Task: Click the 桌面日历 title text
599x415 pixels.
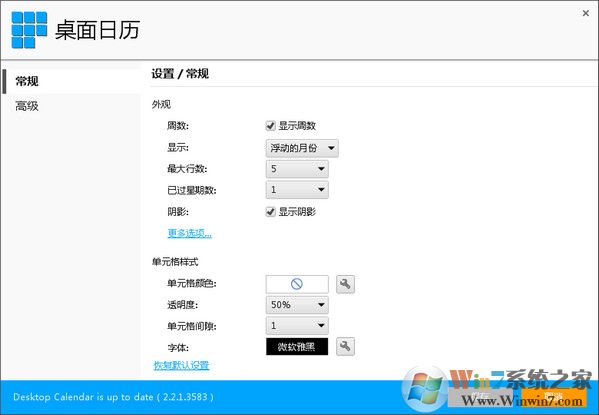Action: [x=97, y=30]
